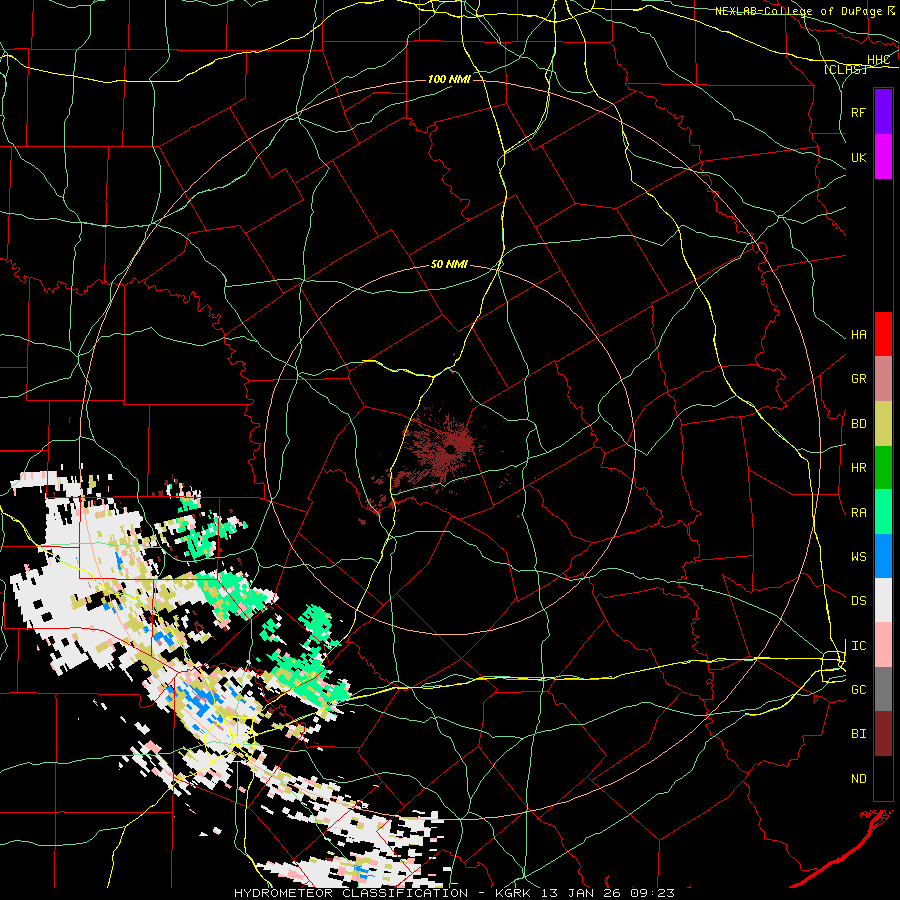Click the [CLAS] product label
This screenshot has height=900, width=900.
(845, 69)
